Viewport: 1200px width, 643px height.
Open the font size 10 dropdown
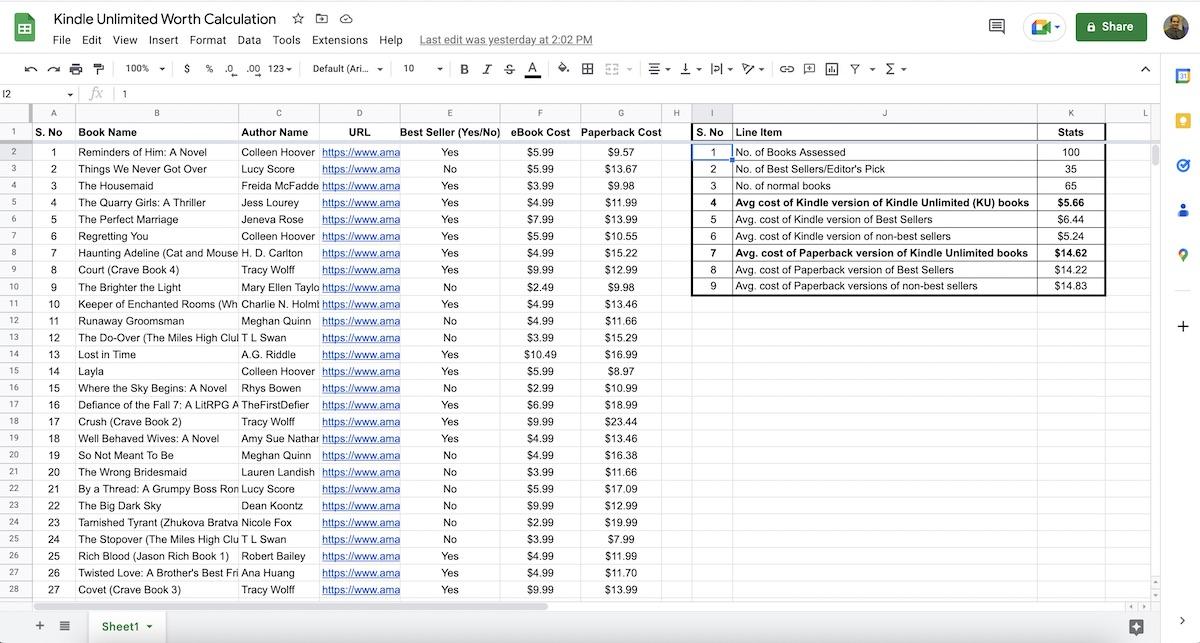pyautogui.click(x=423, y=69)
